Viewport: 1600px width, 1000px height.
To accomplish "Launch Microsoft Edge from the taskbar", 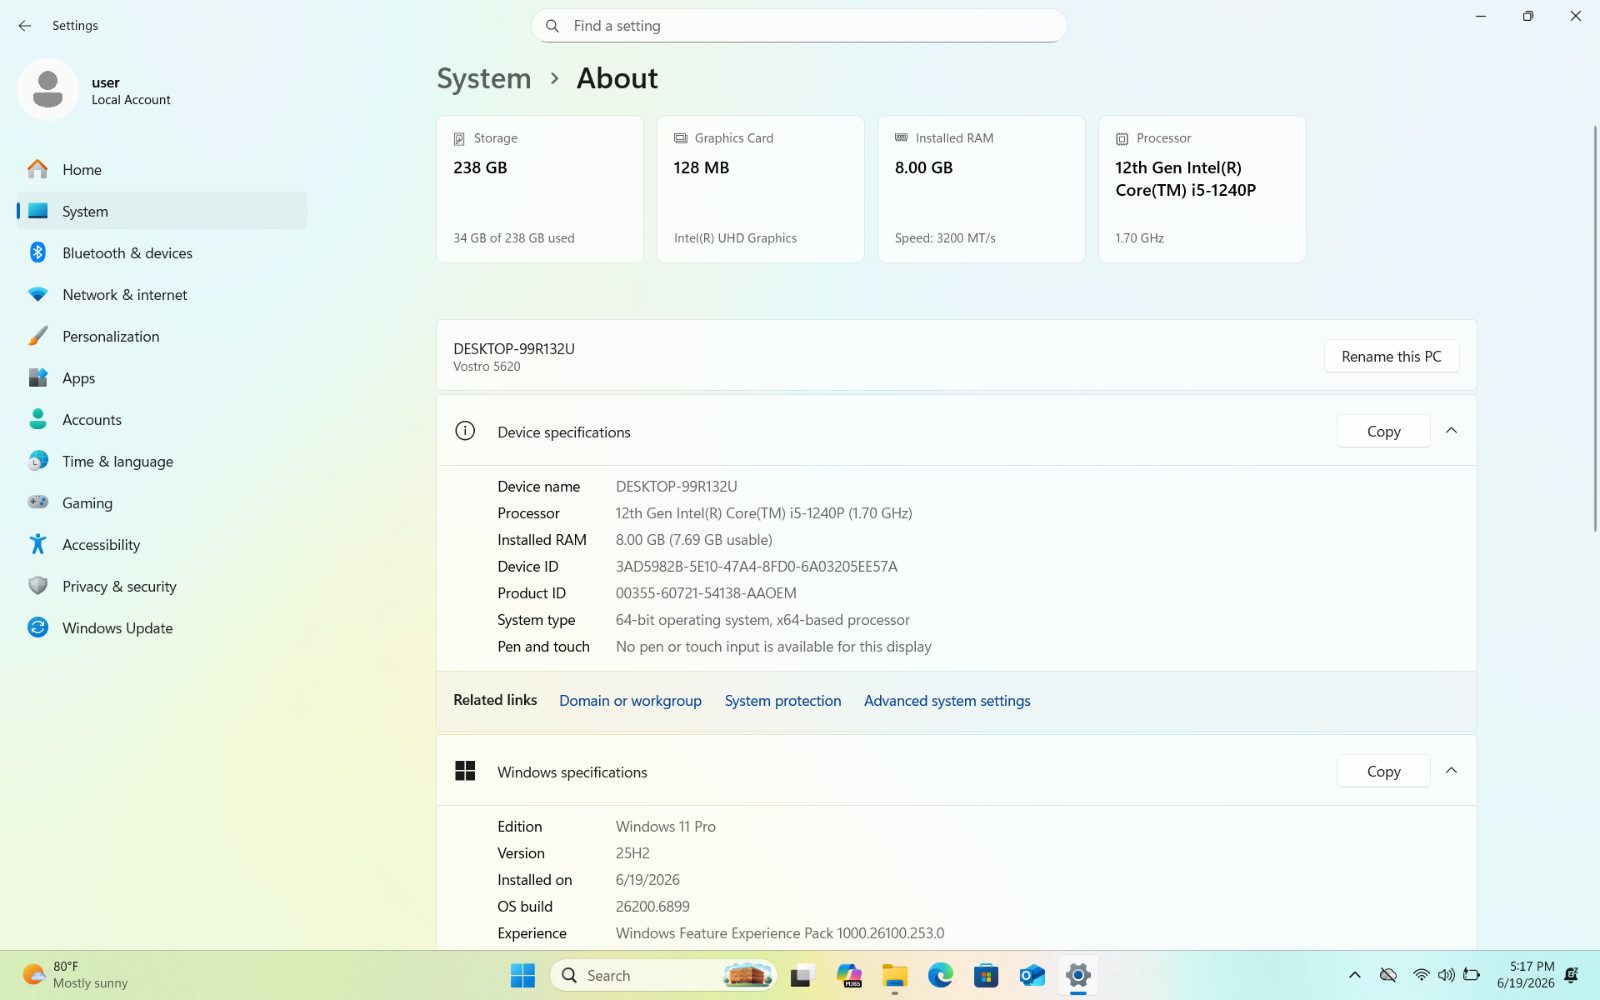I will click(x=941, y=976).
